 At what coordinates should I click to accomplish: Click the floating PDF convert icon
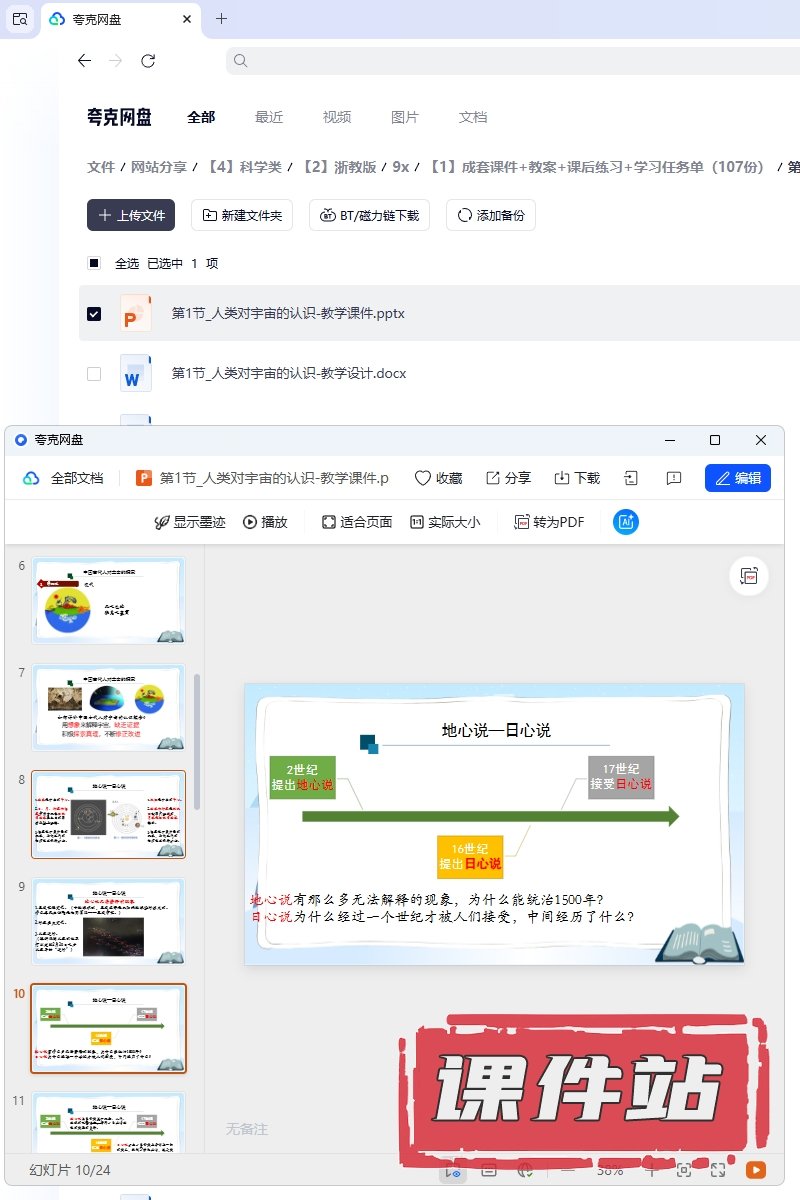coord(748,576)
